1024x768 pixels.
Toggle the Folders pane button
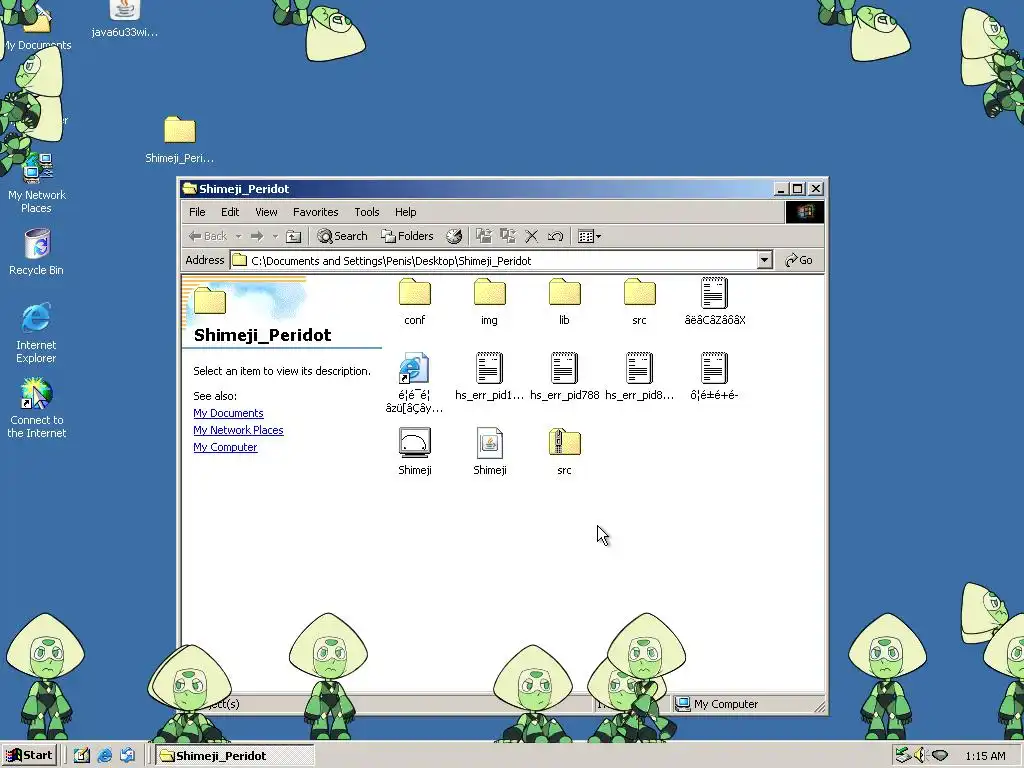407,236
